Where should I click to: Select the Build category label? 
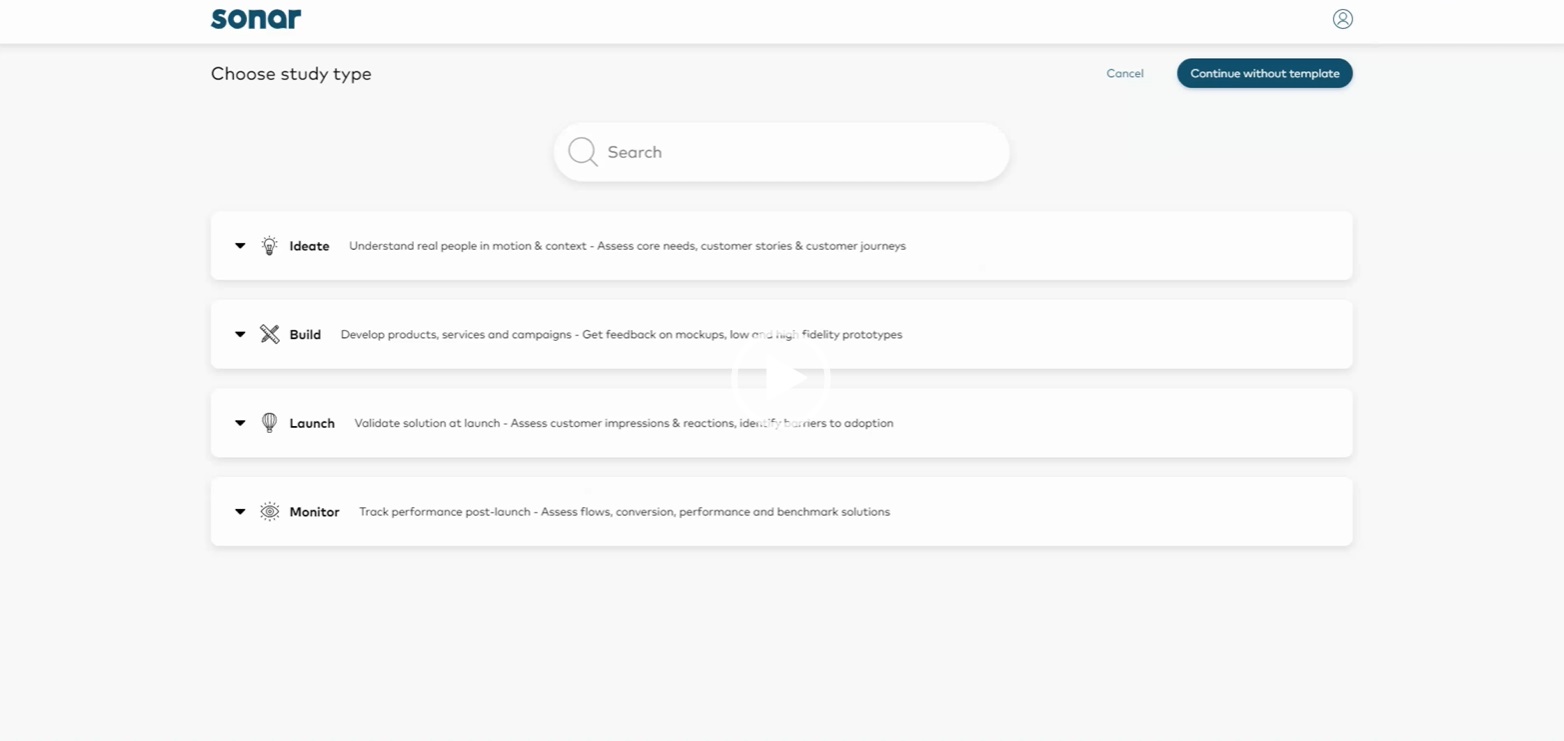tap(305, 334)
